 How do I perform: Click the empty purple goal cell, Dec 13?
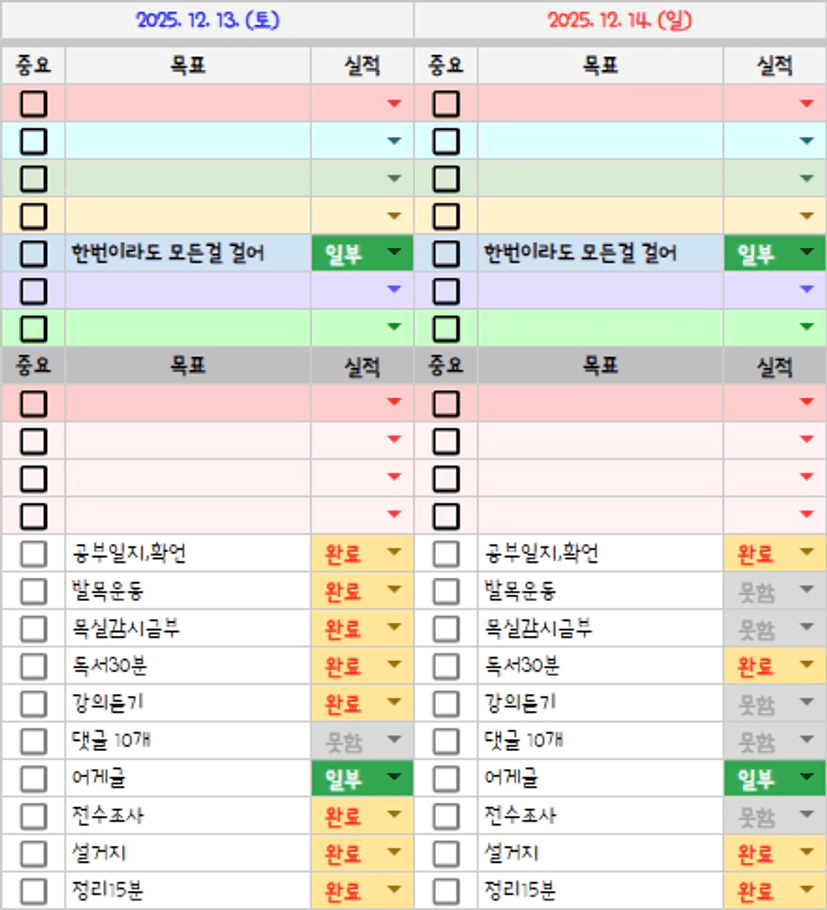tap(188, 291)
